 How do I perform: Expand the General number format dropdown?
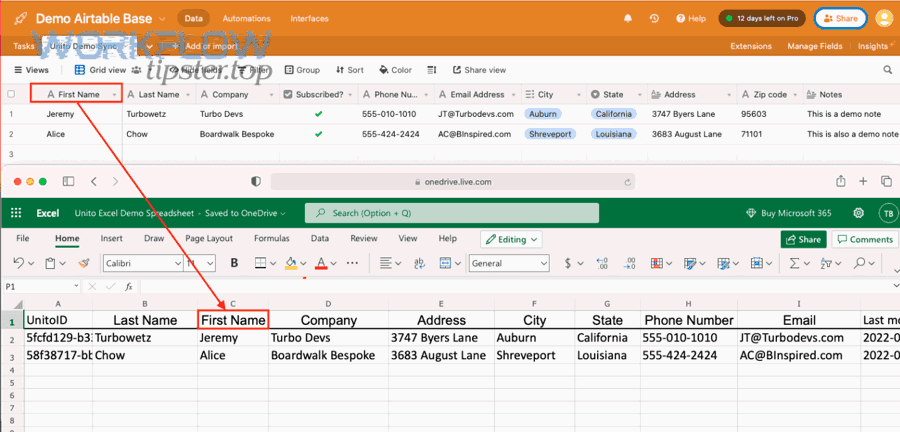509,263
